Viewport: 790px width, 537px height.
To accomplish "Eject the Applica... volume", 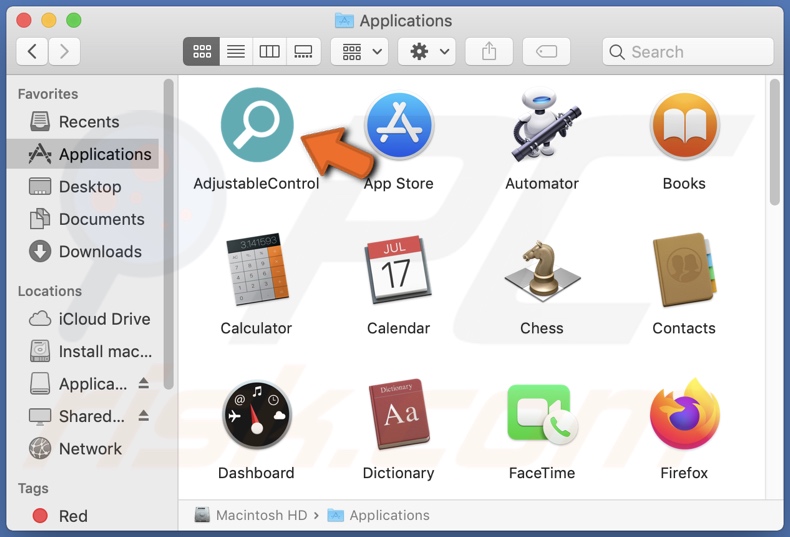I will pos(144,383).
